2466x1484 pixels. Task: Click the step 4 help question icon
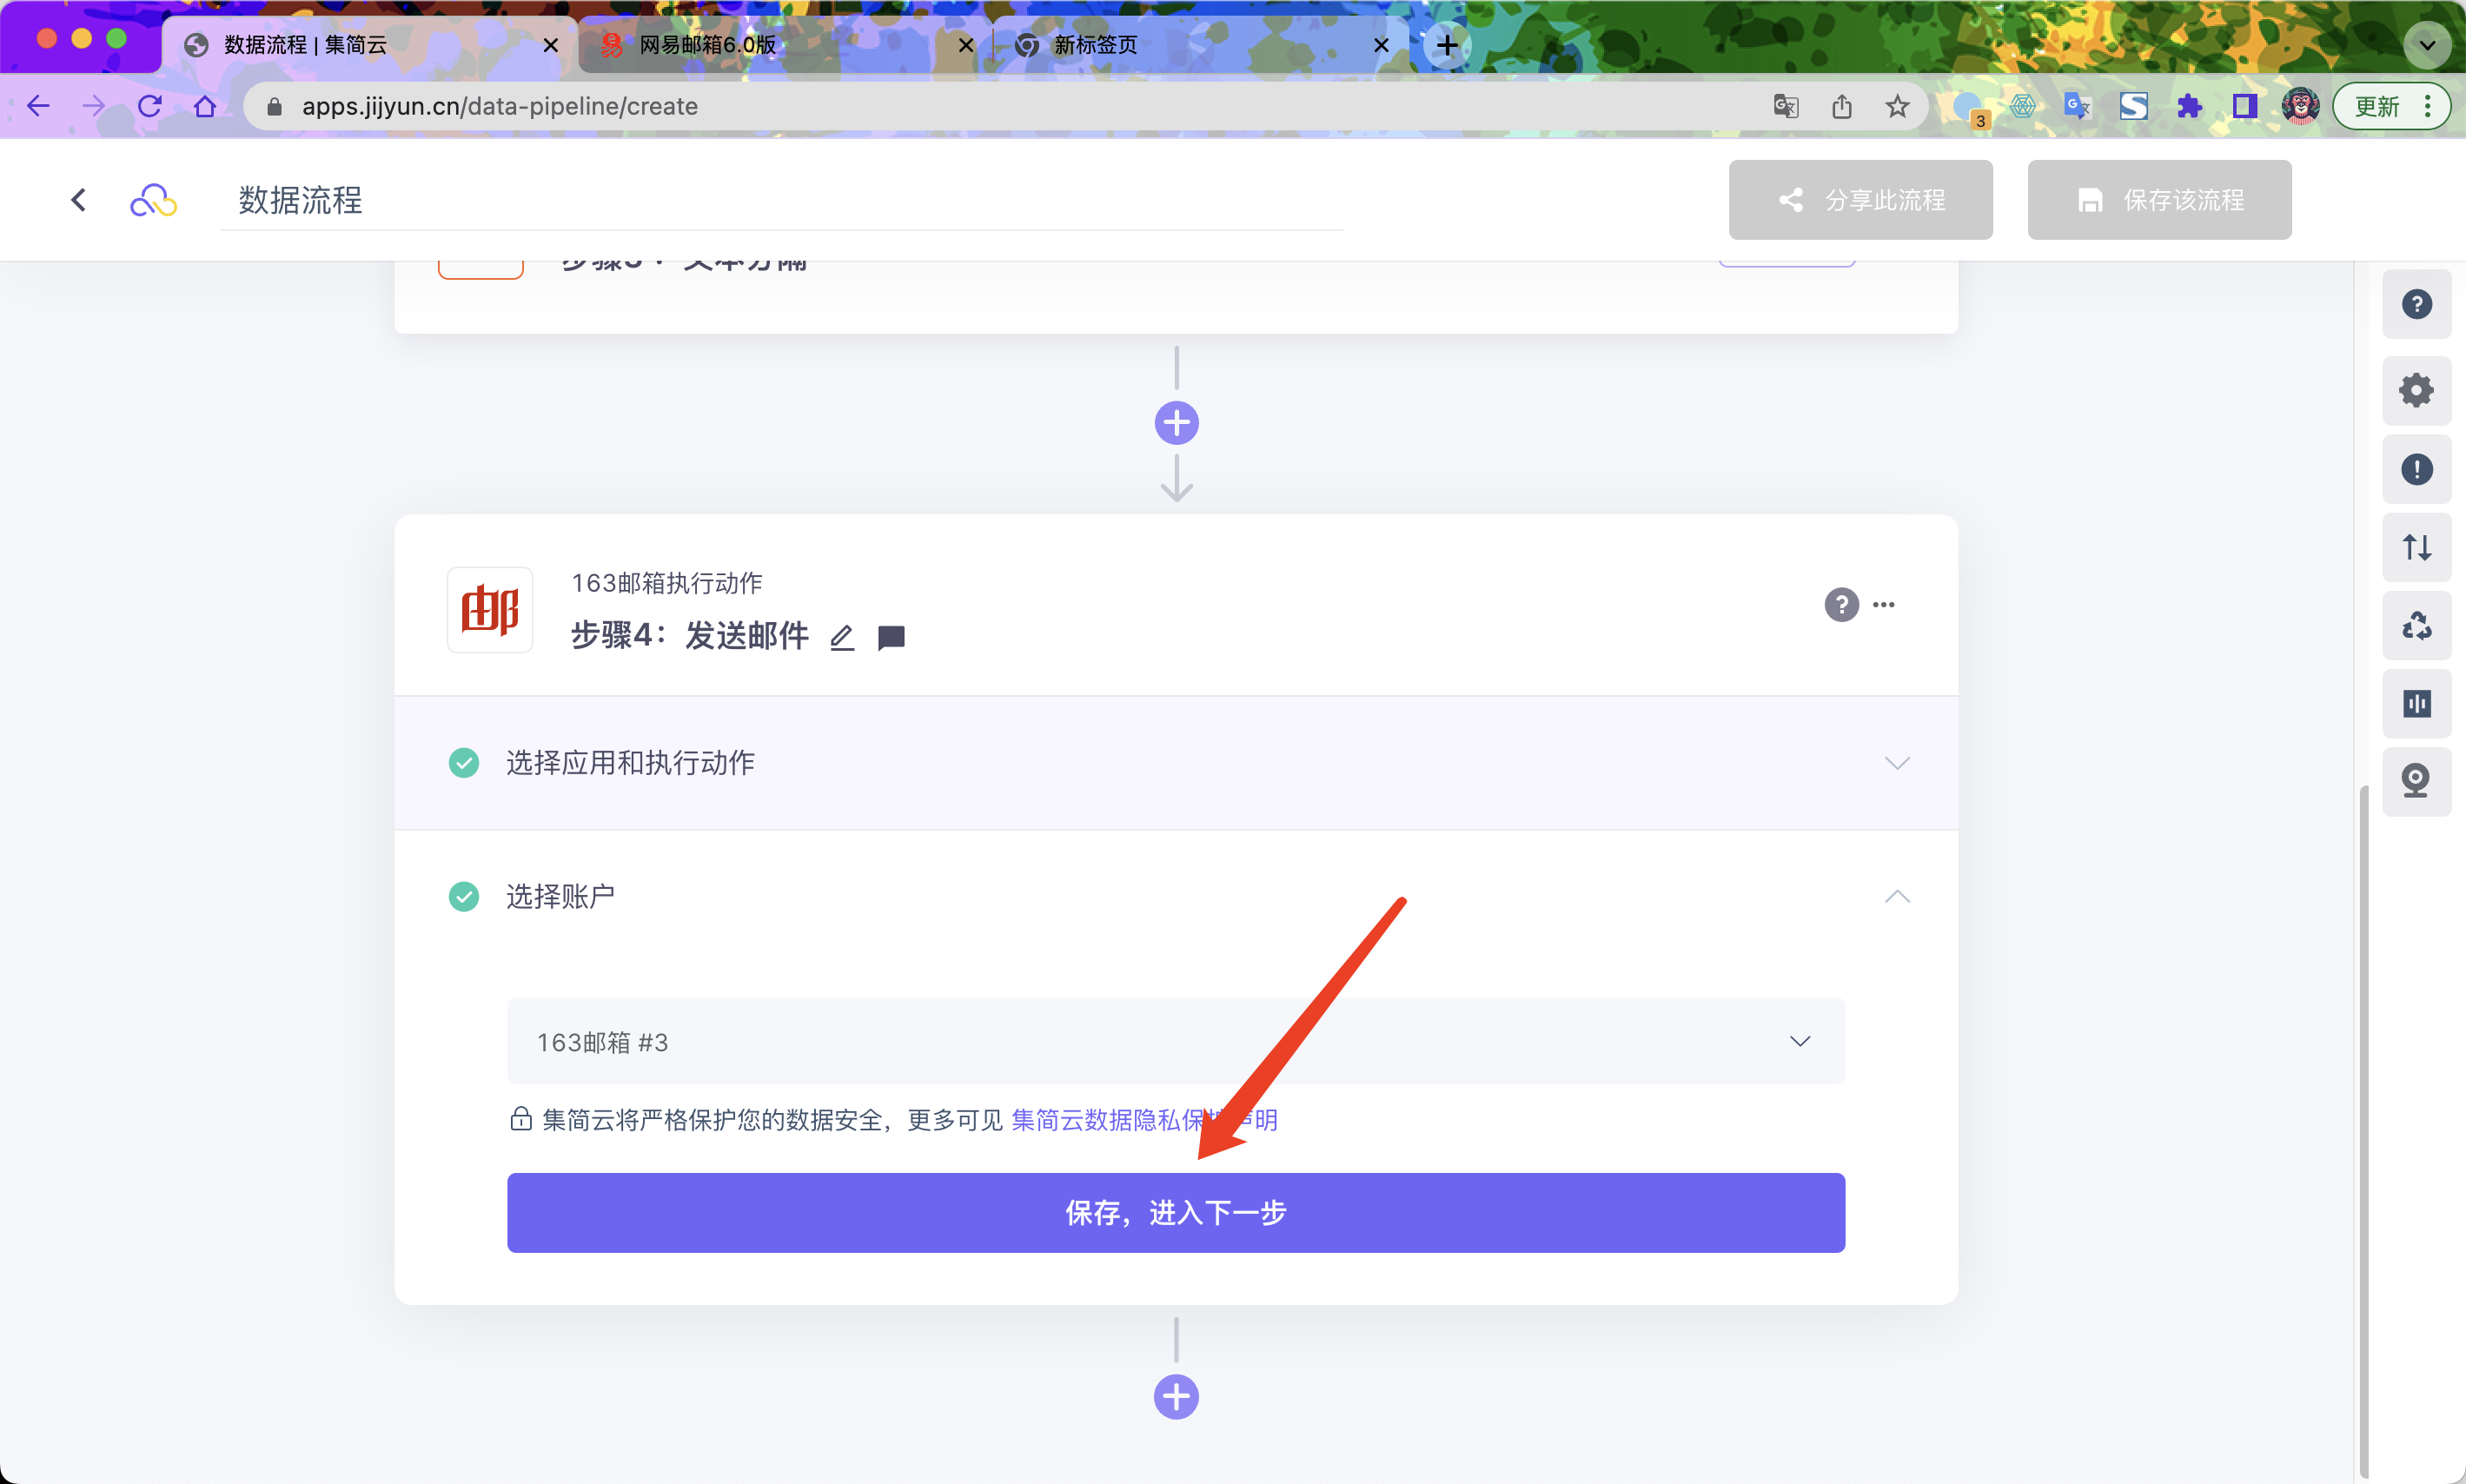tap(1841, 604)
